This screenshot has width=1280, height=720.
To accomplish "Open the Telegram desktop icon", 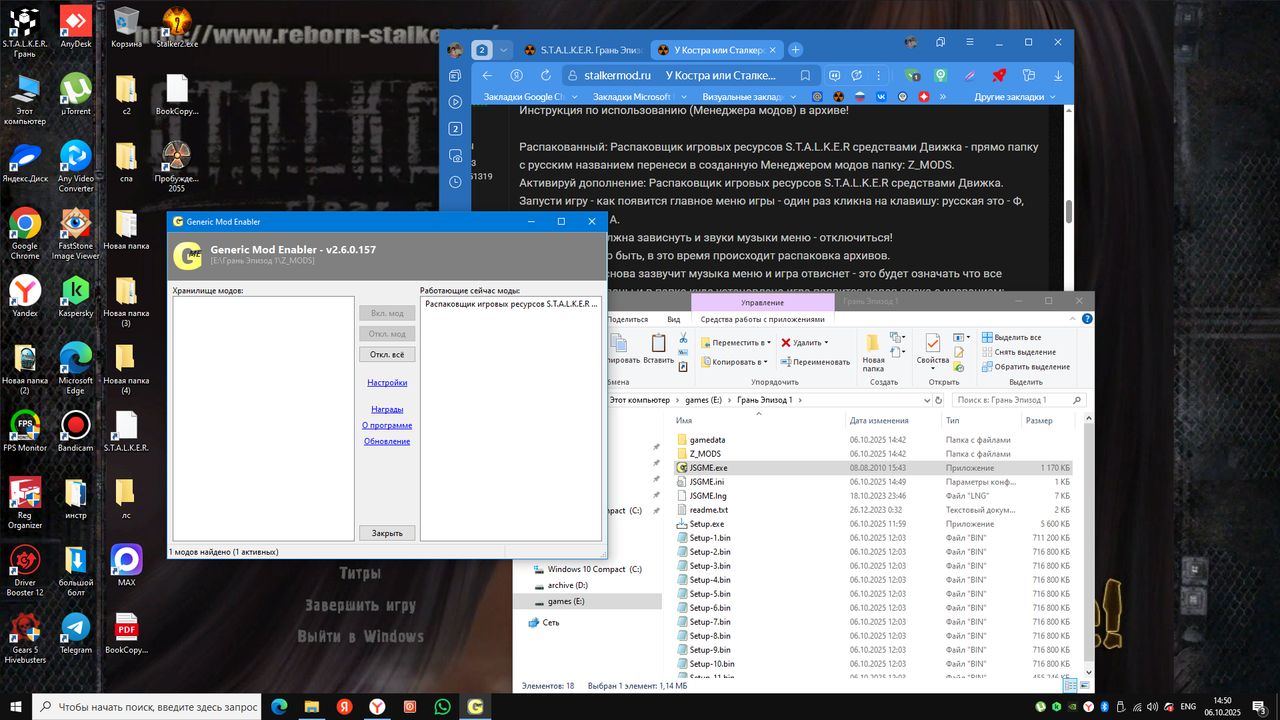I will 75,634.
